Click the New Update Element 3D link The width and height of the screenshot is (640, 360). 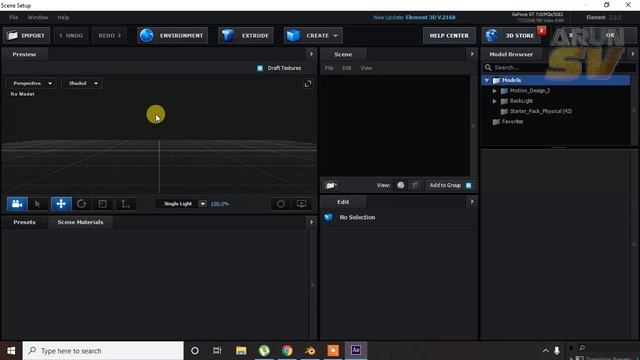[414, 18]
